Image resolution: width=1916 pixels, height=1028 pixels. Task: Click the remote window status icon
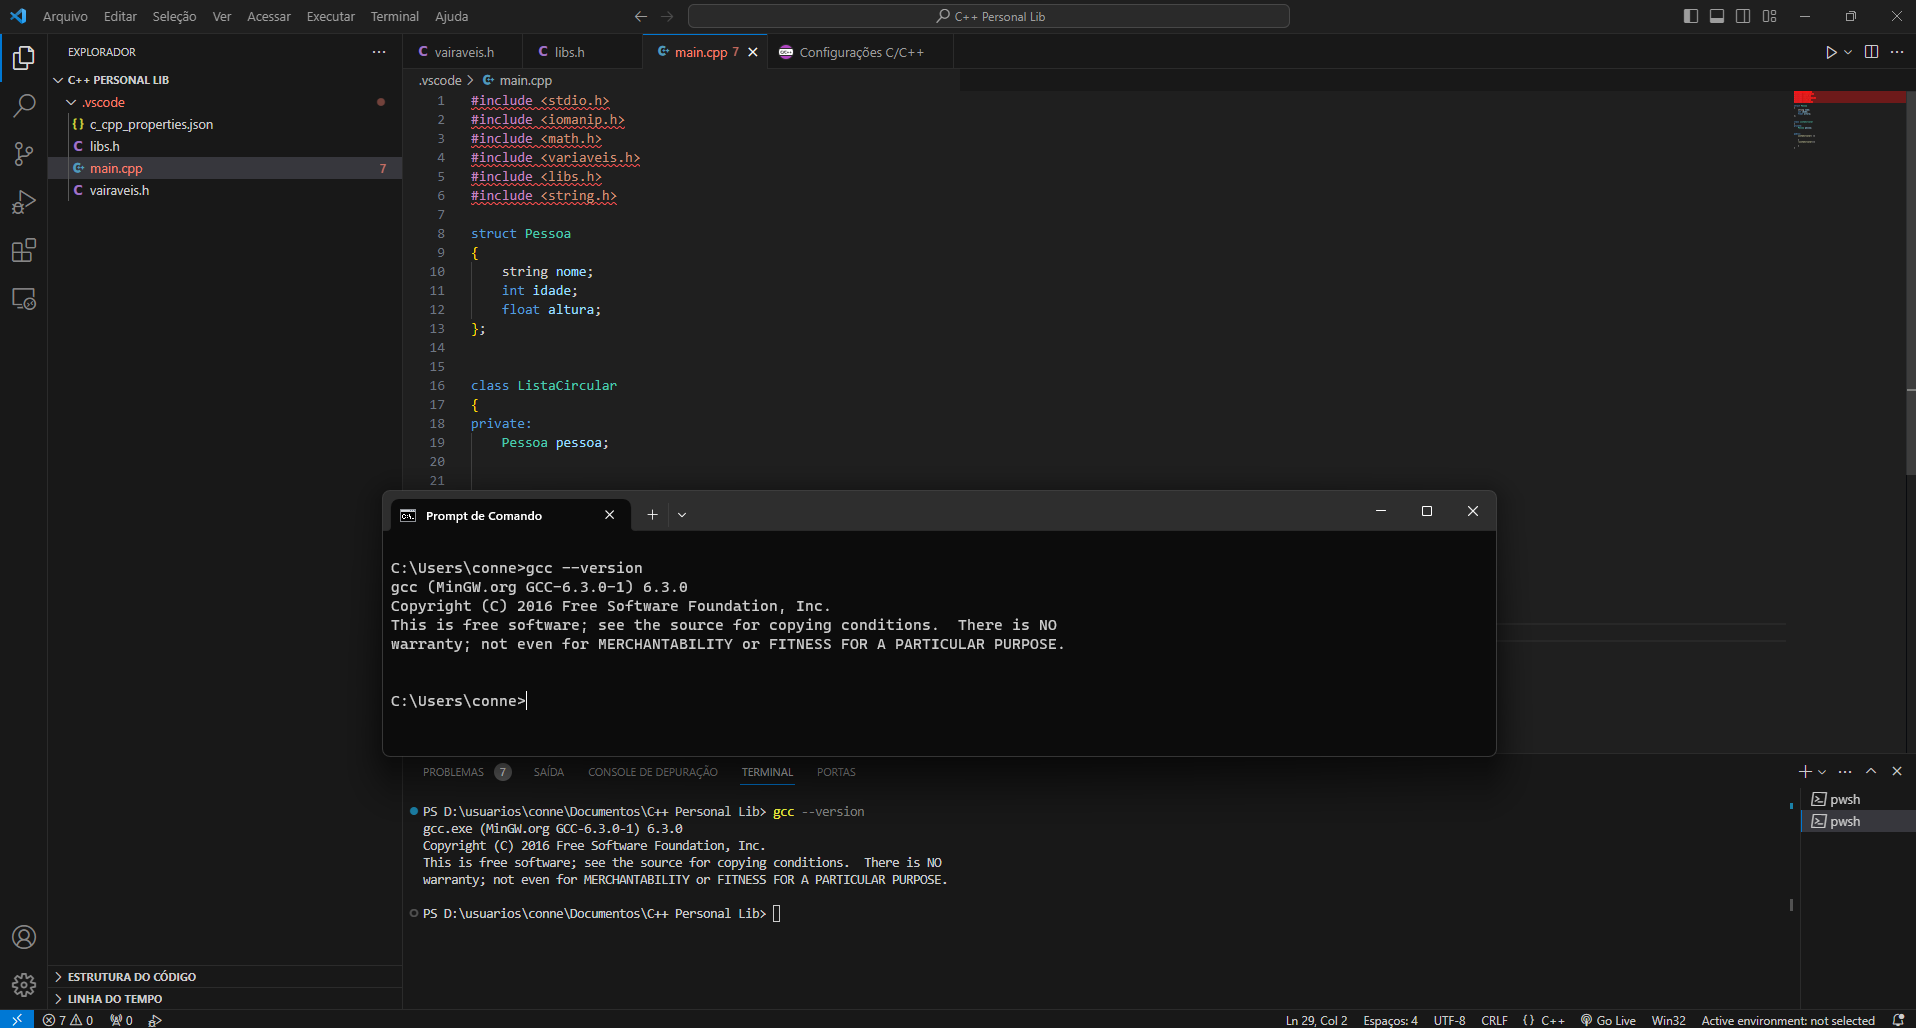[x=17, y=1020]
